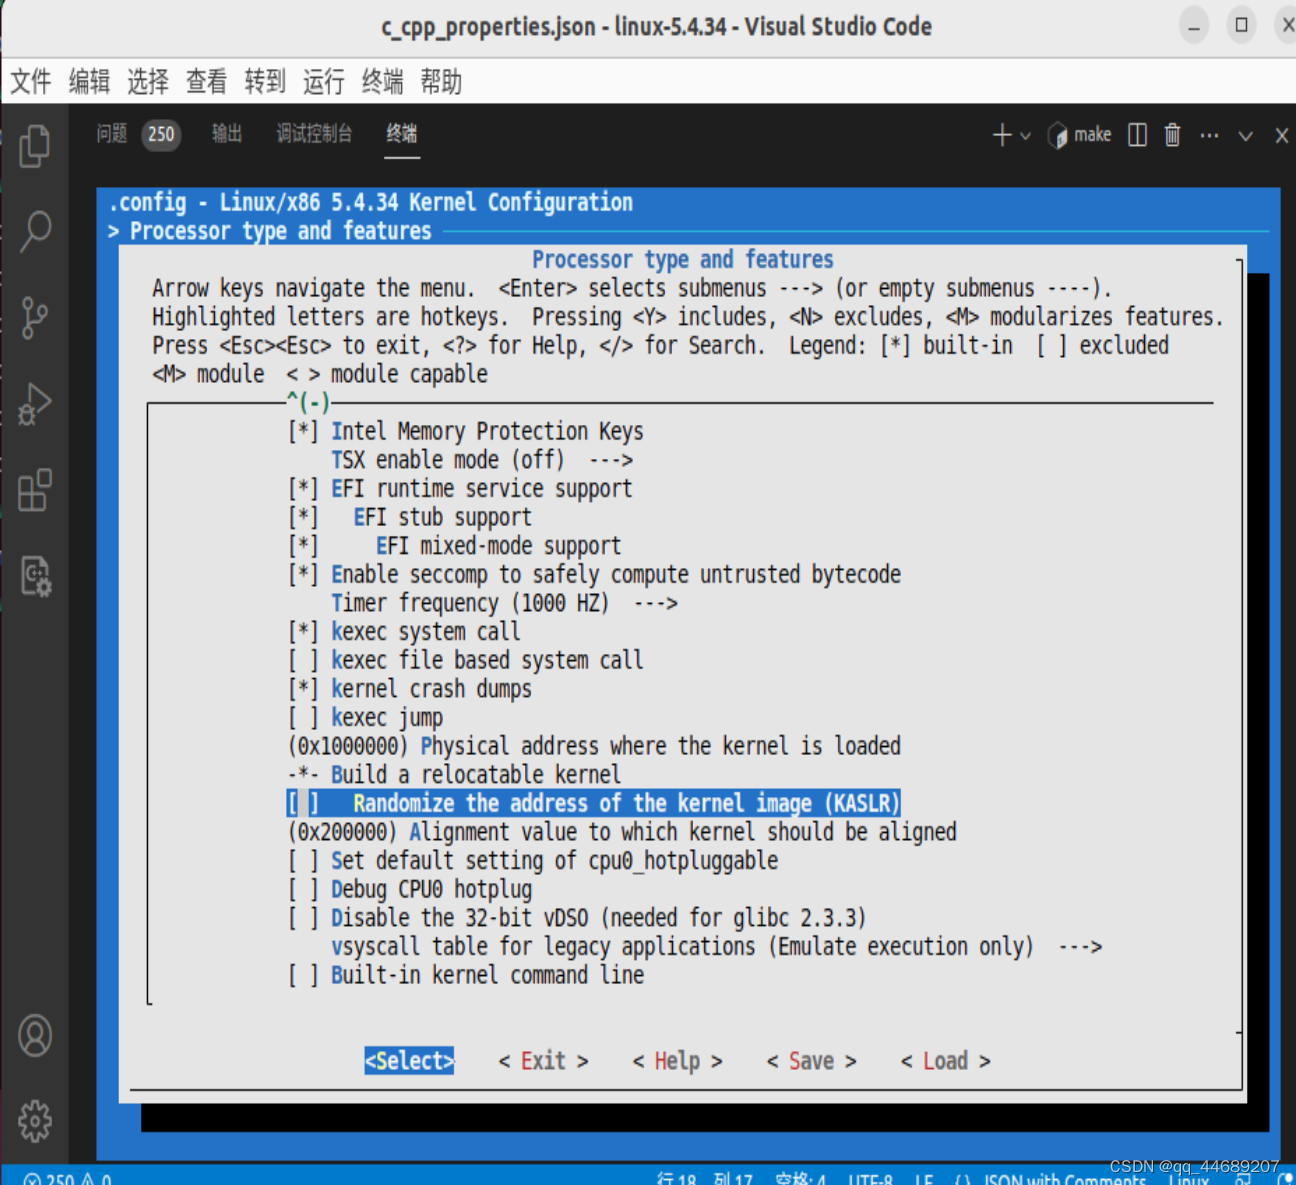
Task: Activate the Help button in menuconfig
Action: [x=677, y=1061]
